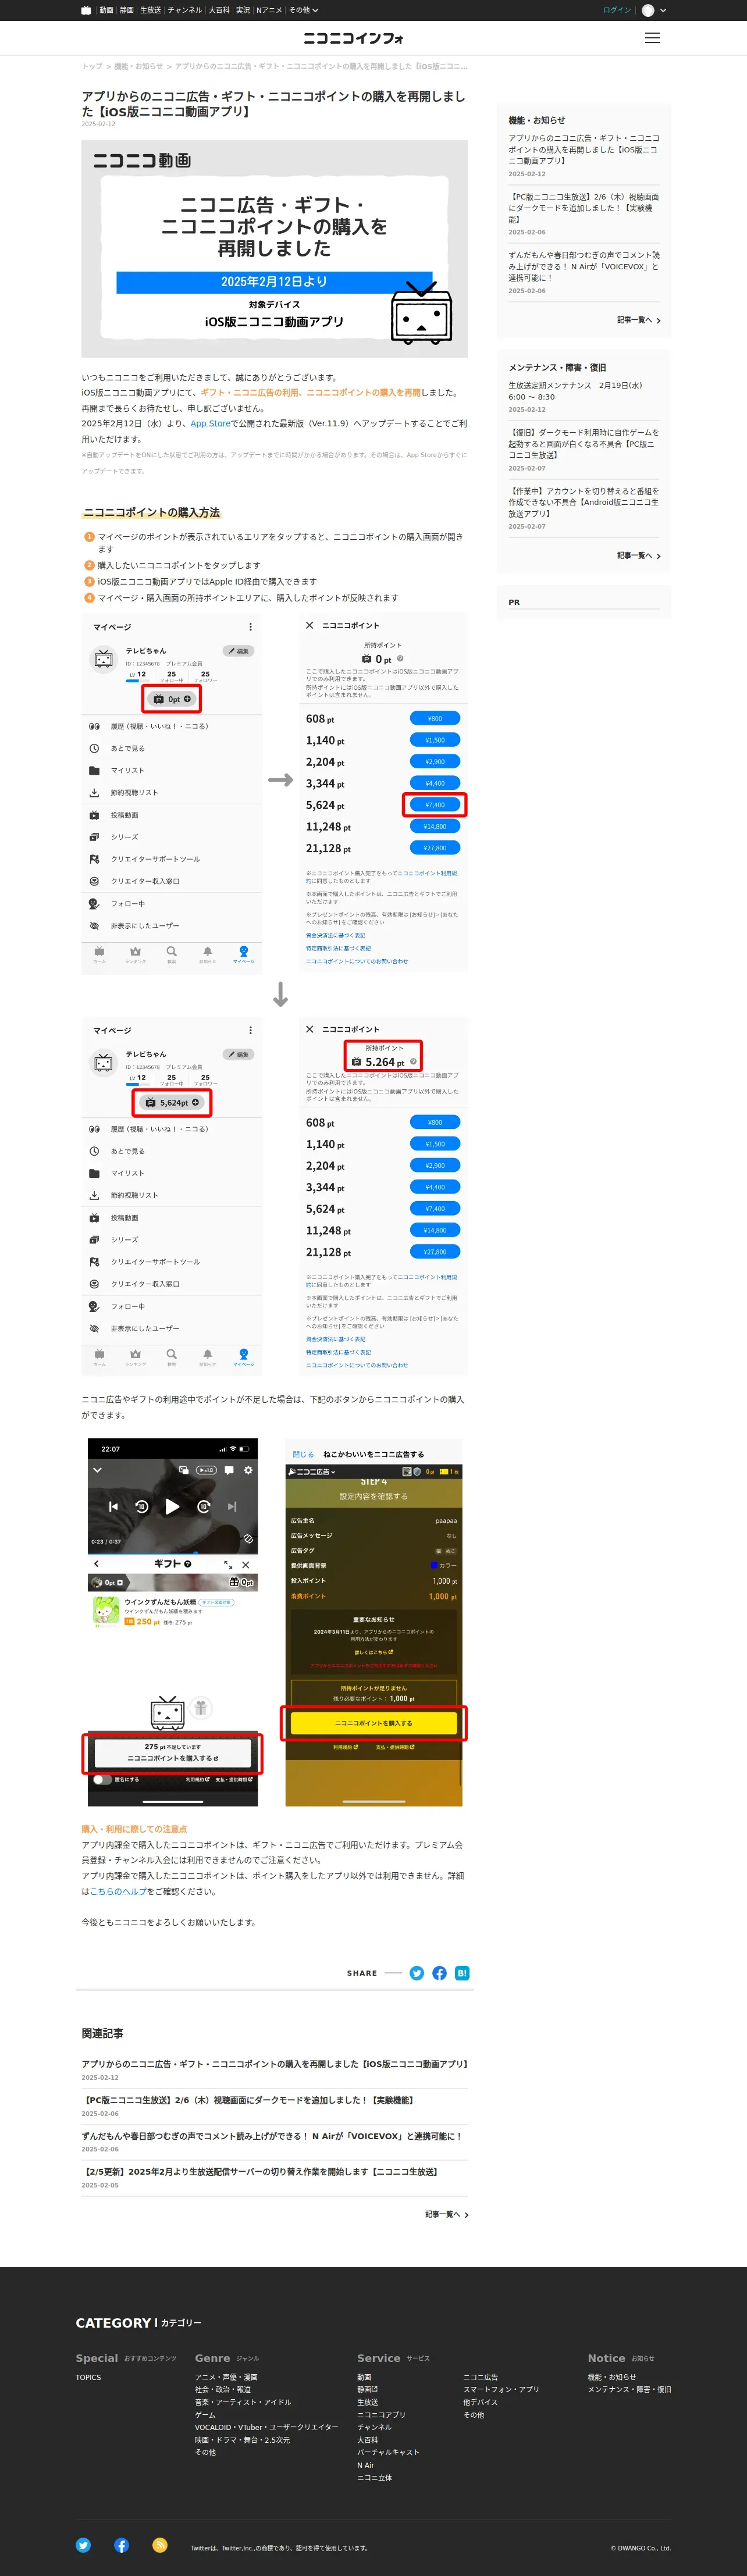
Task: Click 記事一覧へ under メンテナンス sidebar
Action: coord(638,555)
